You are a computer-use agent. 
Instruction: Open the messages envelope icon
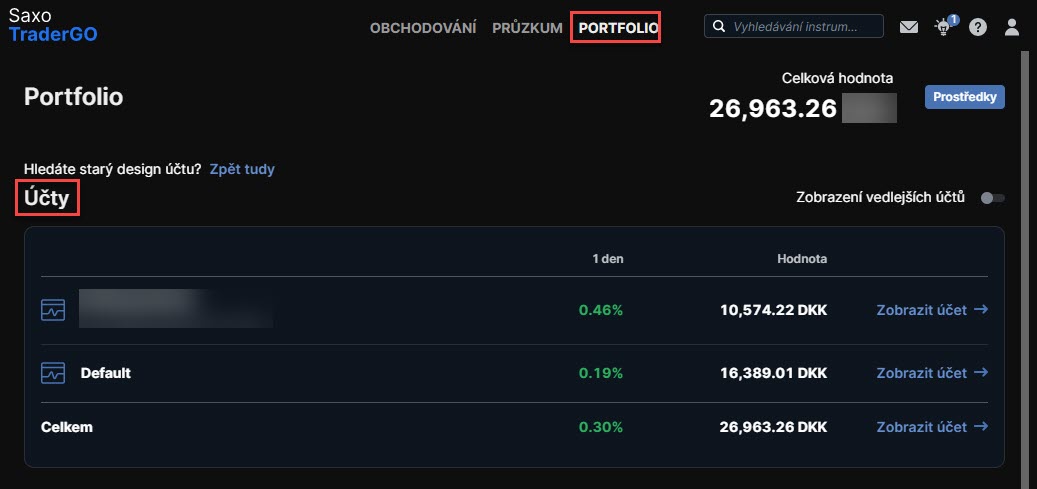pos(908,27)
